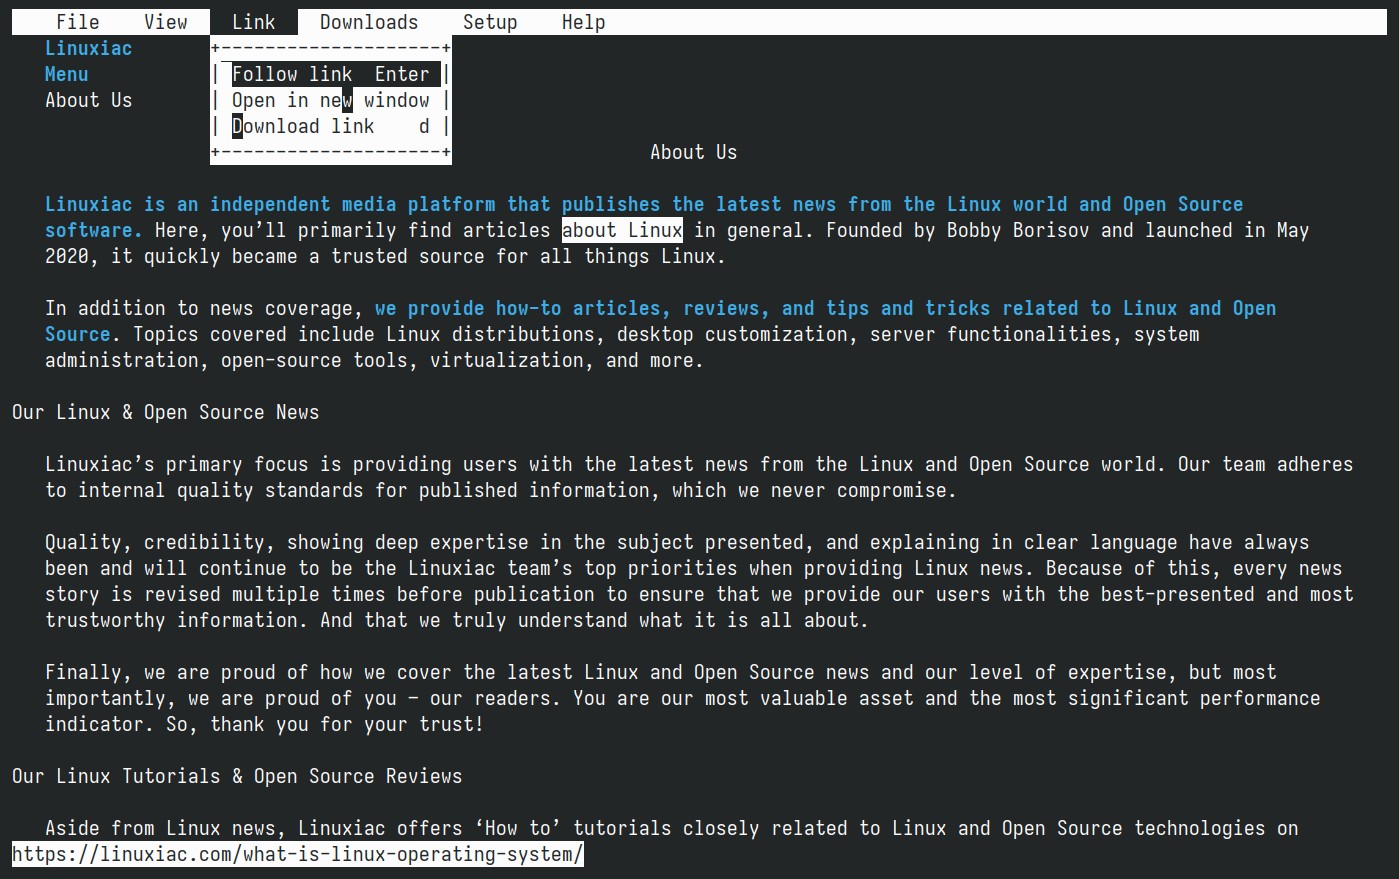Click 'So, thank you for your trust!' sentence

325,724
